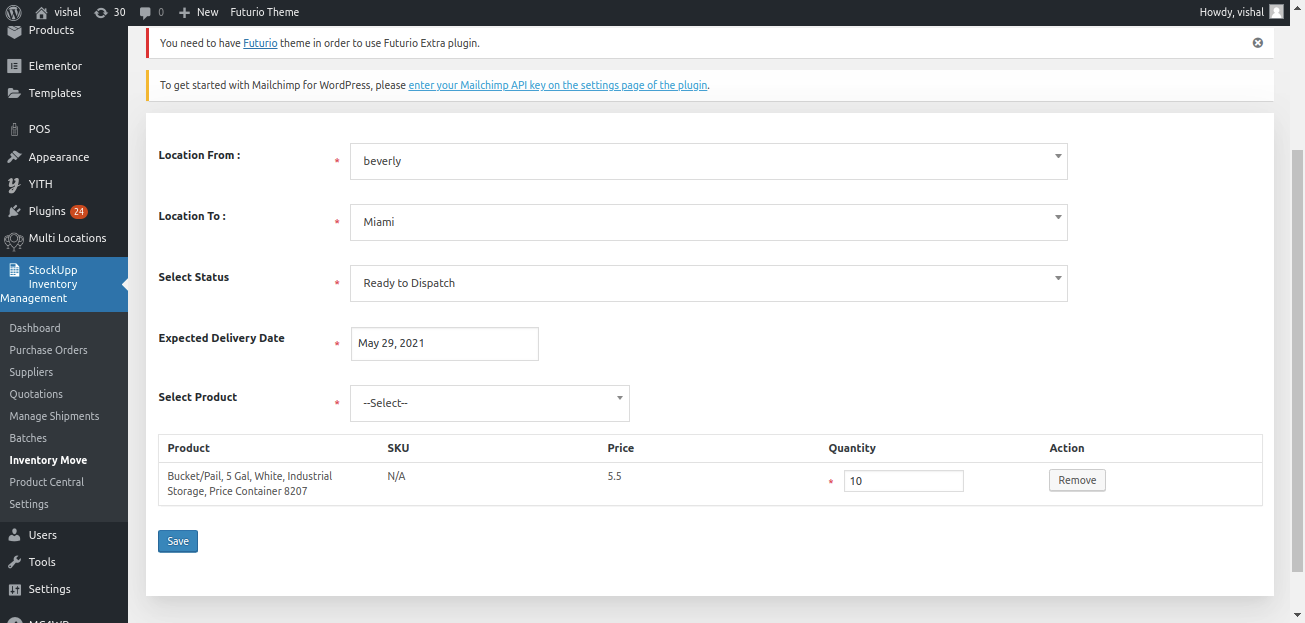Click the Appearance paintbrush icon
The image size is (1305, 623).
pos(14,157)
